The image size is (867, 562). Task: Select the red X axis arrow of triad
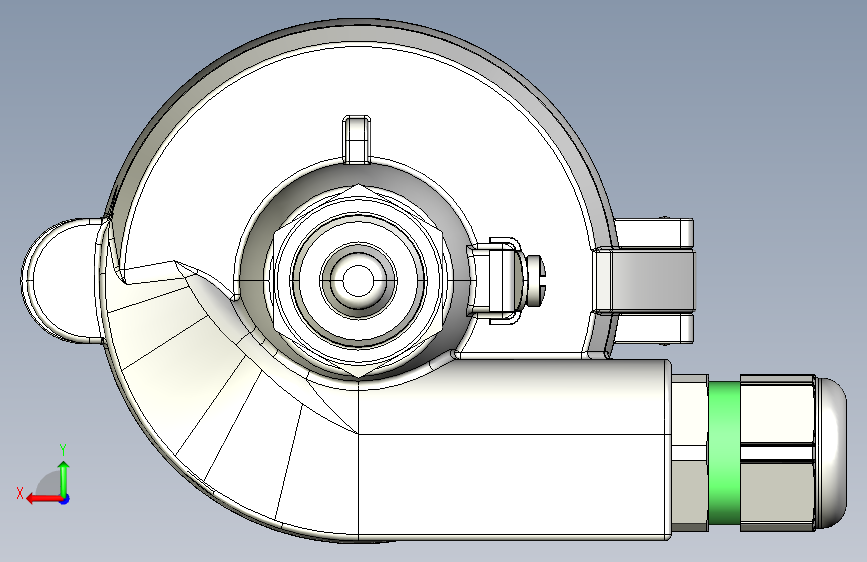pos(43,499)
